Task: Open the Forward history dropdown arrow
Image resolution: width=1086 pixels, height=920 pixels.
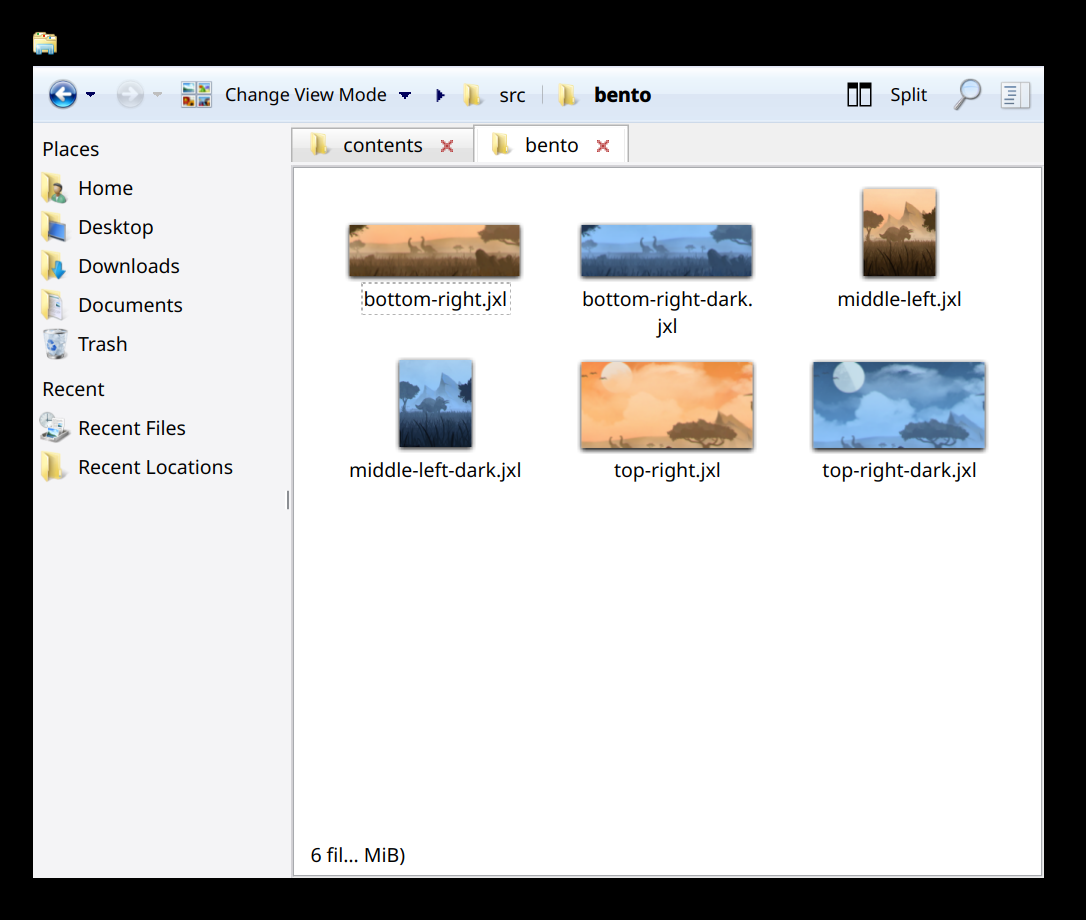Action: click(157, 94)
